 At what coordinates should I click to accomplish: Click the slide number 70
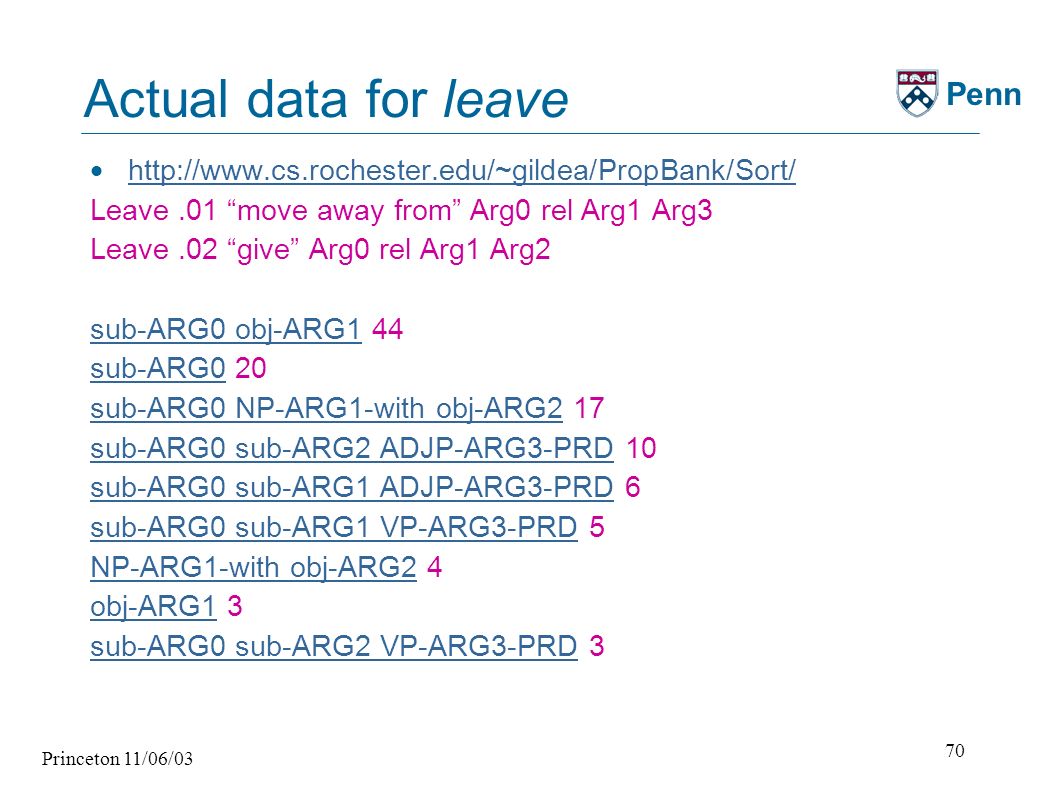coord(955,750)
